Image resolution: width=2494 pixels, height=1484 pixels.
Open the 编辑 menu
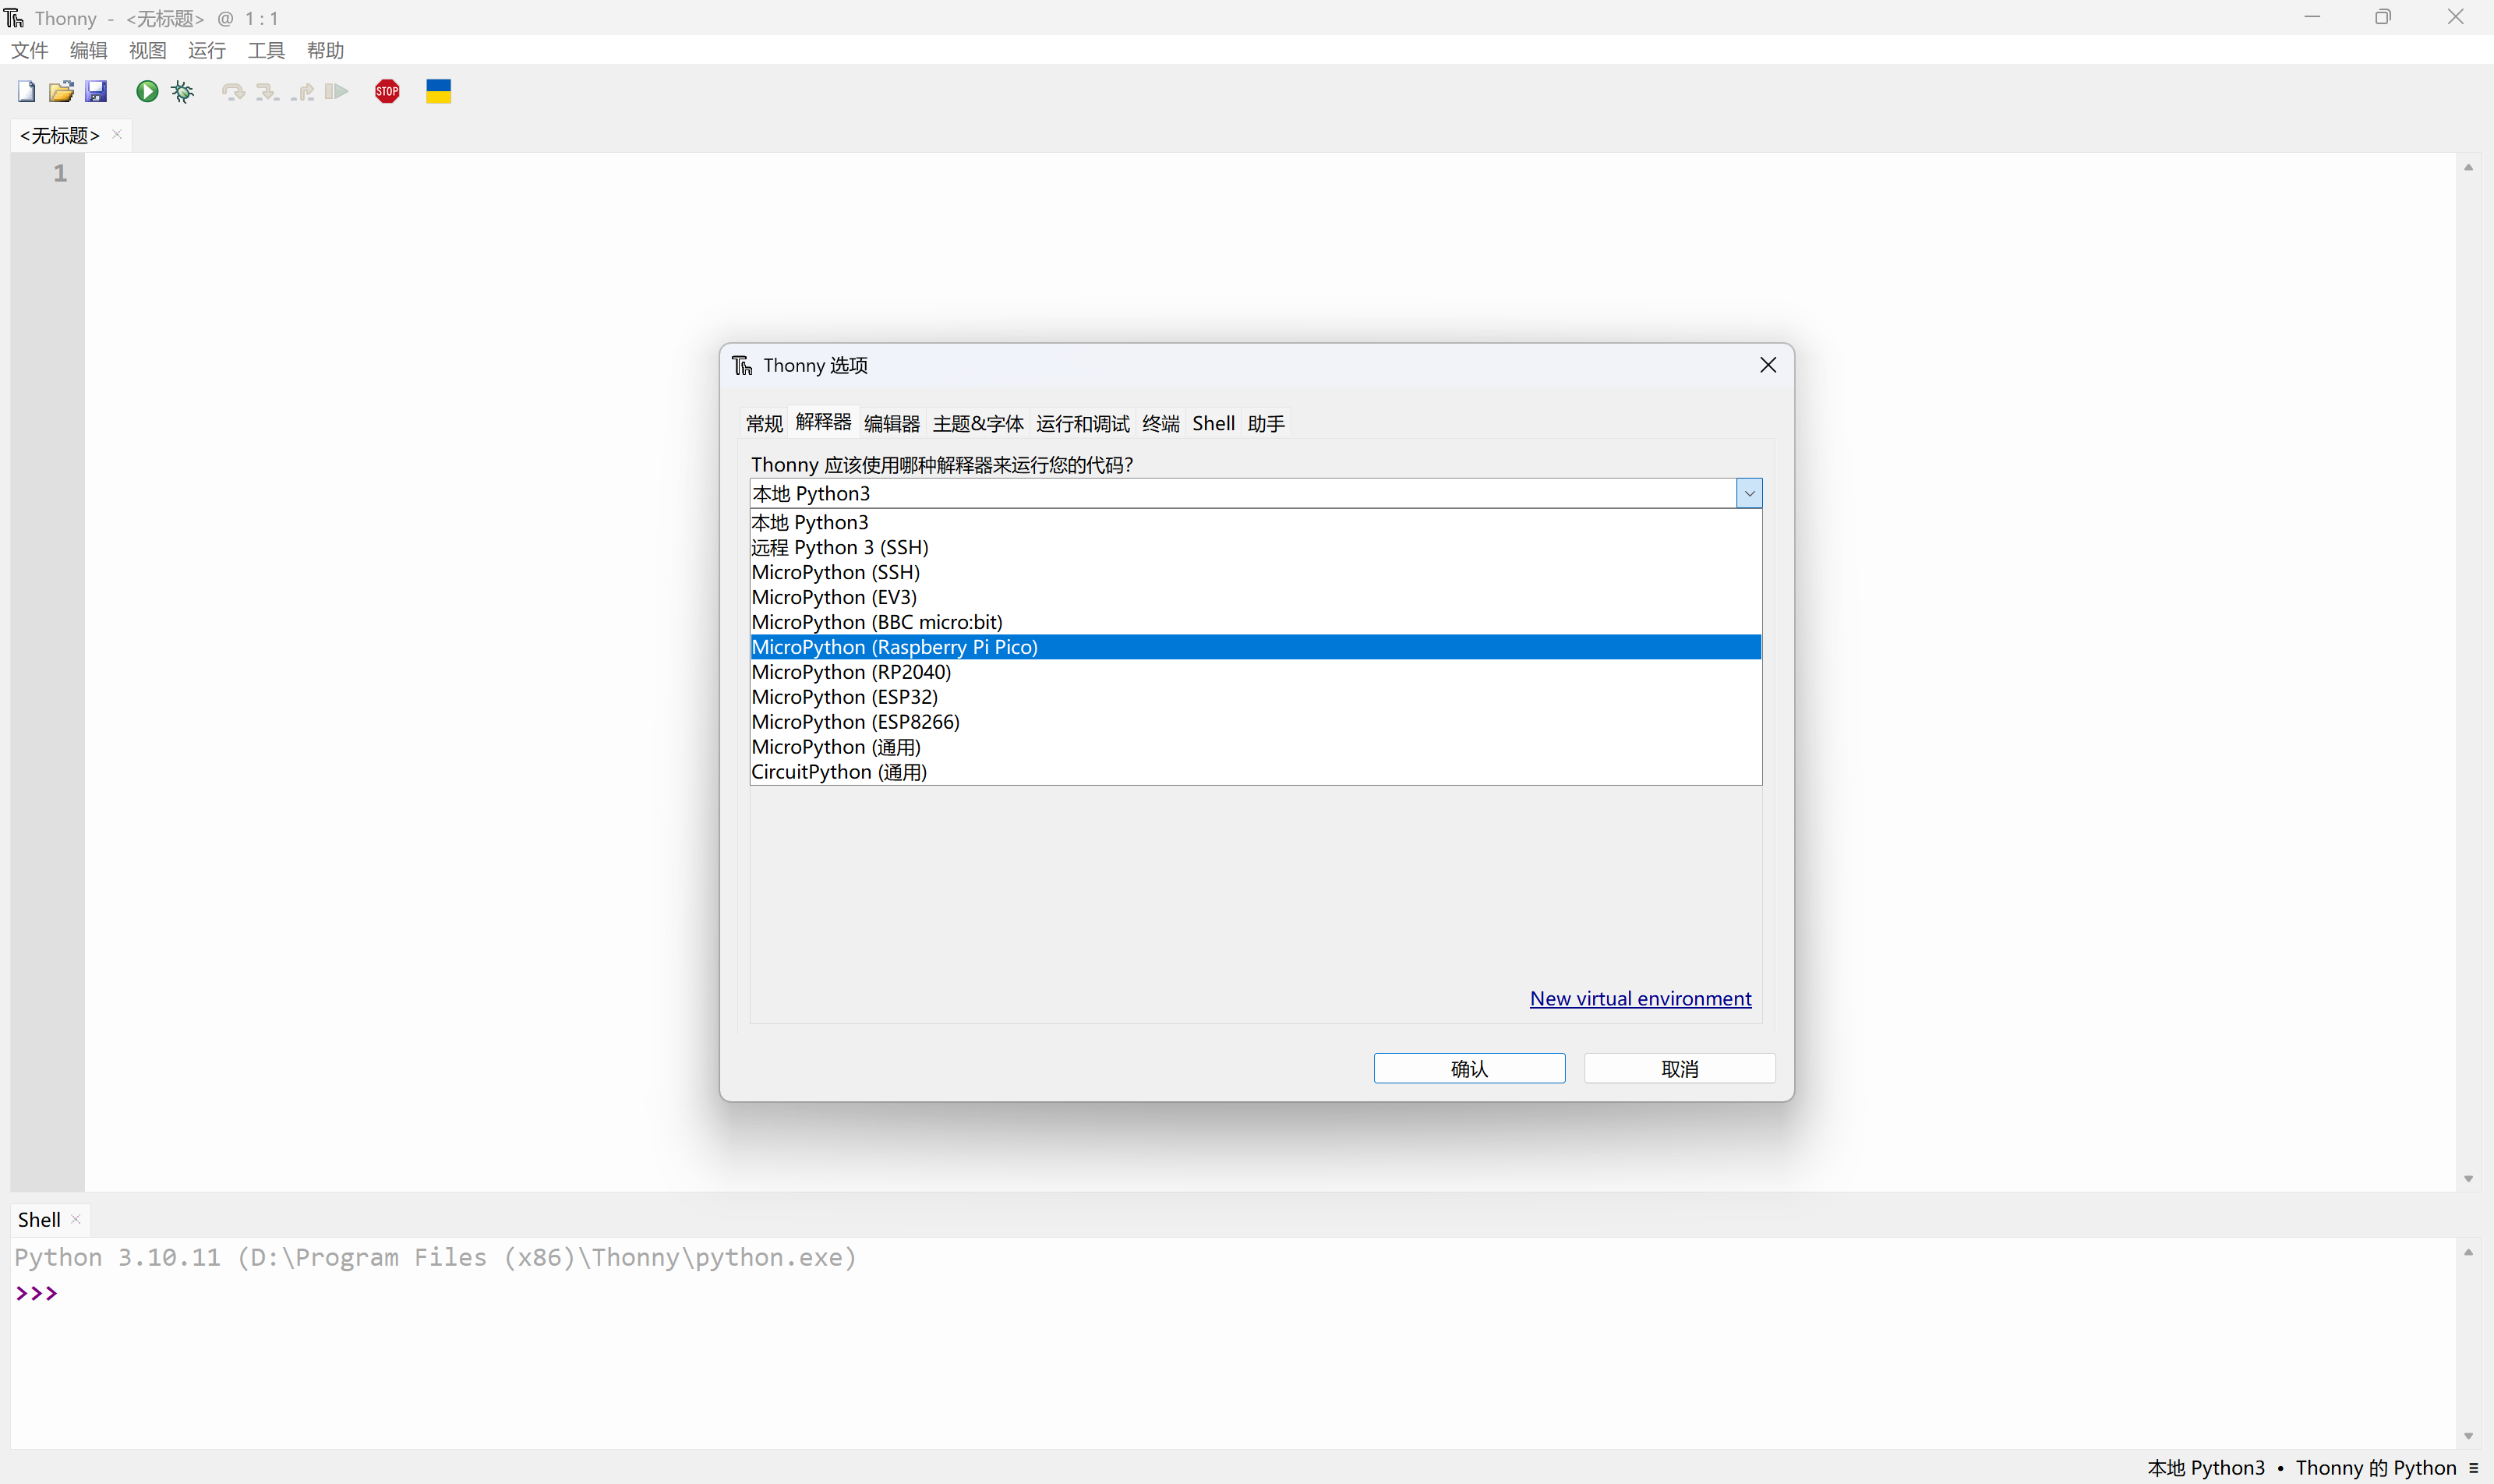[88, 50]
